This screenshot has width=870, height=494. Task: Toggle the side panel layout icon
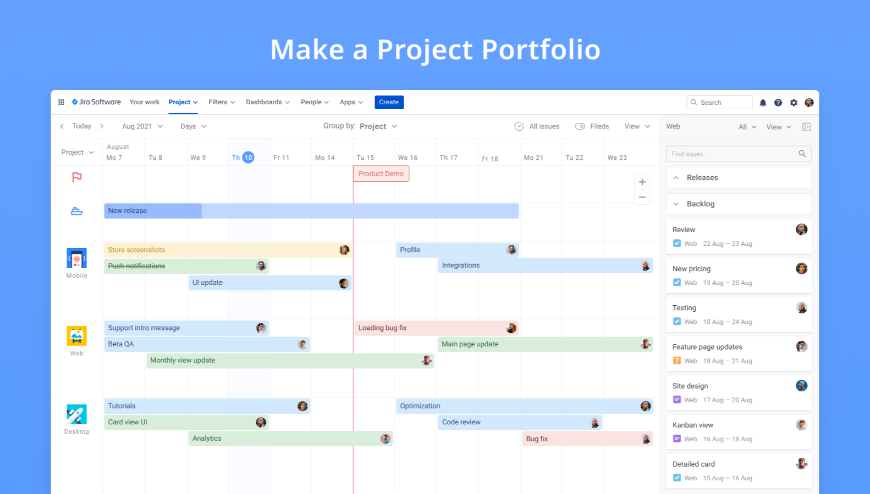[x=806, y=127]
